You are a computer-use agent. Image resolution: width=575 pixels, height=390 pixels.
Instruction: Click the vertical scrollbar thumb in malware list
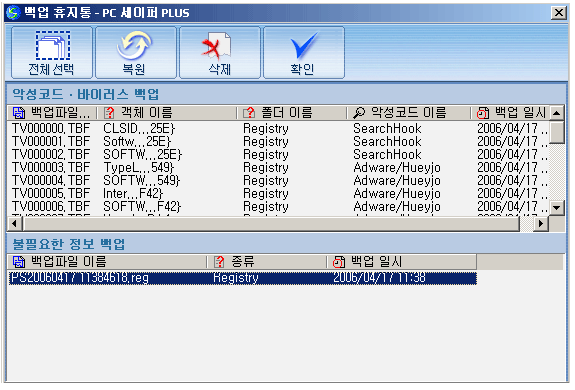557,132
